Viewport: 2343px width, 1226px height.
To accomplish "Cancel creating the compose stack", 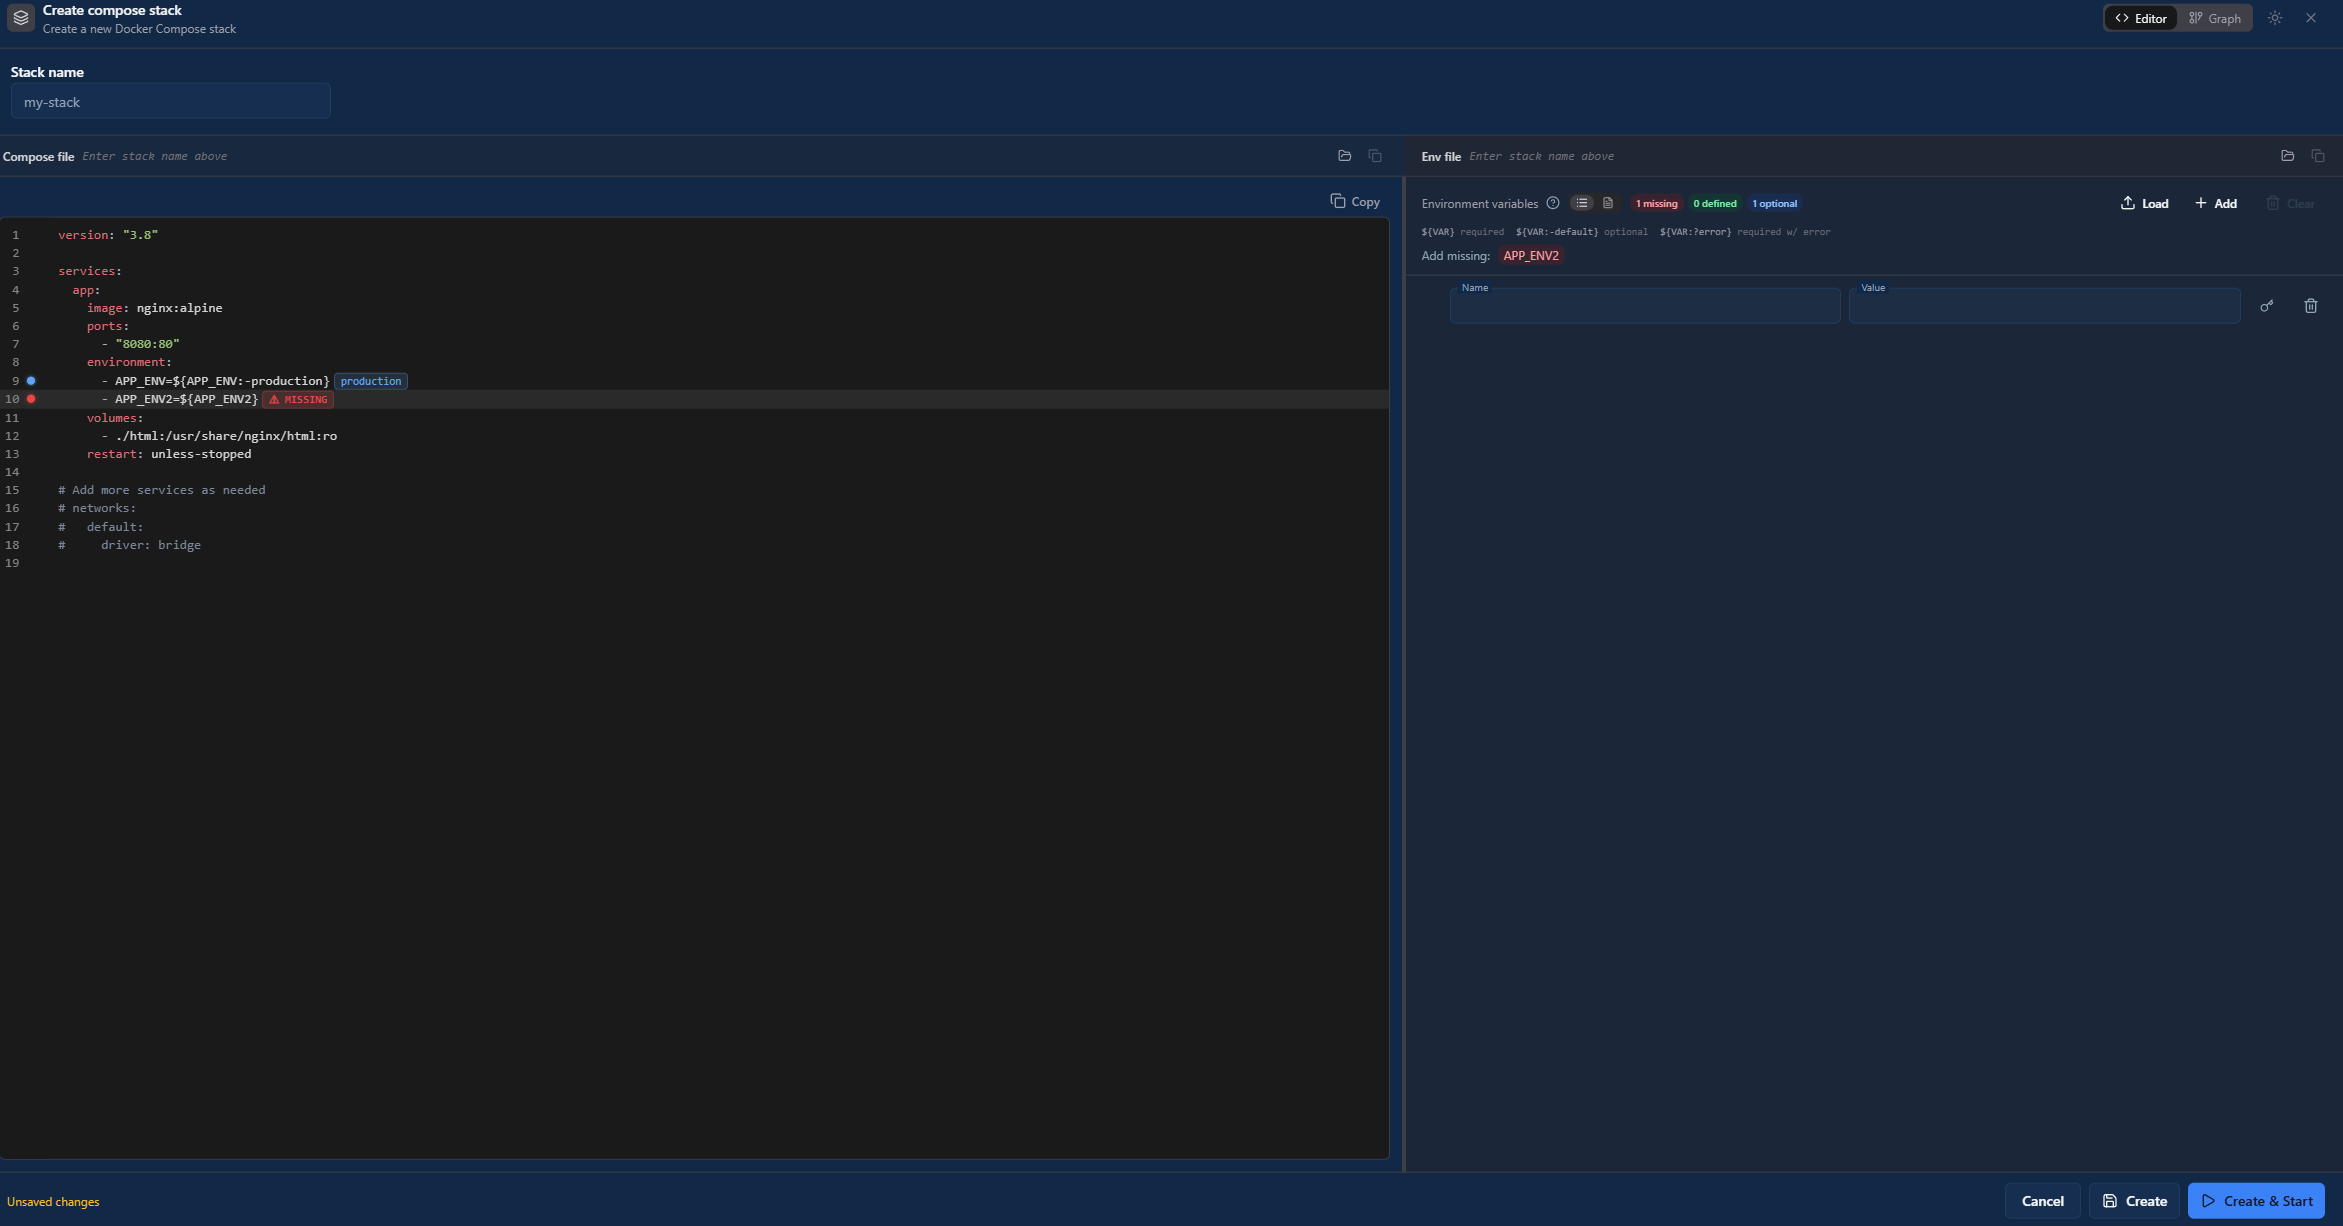I will coord(2042,1200).
